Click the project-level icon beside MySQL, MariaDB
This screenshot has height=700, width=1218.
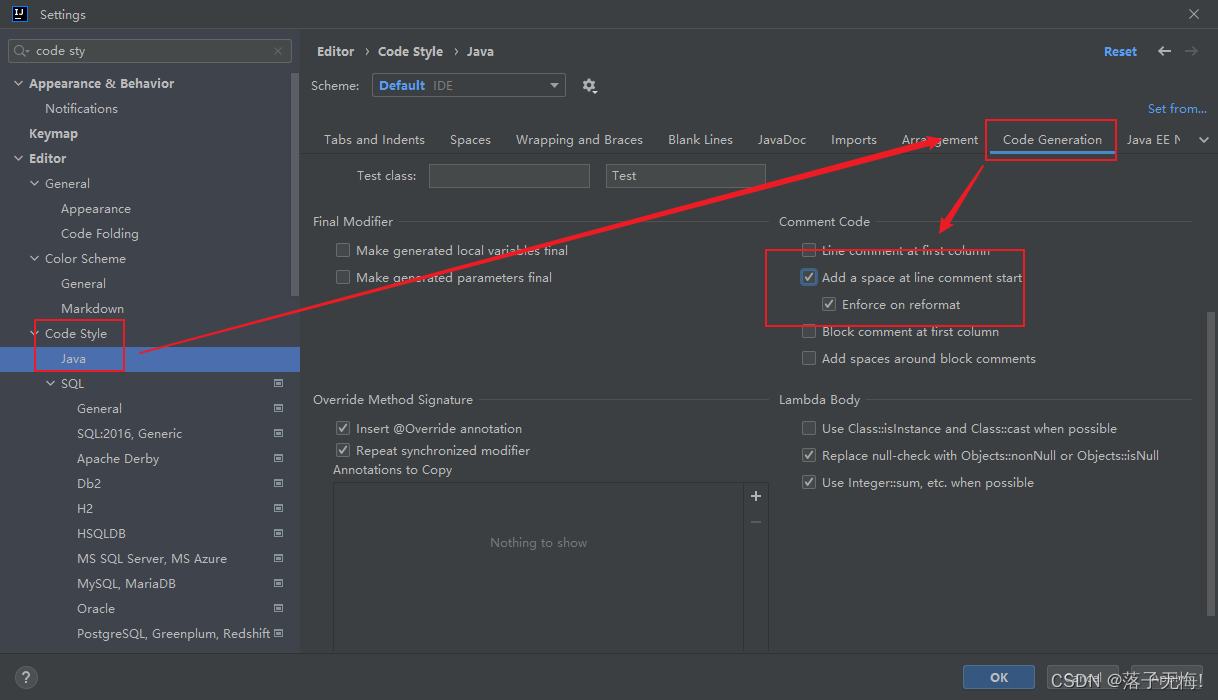[x=279, y=583]
